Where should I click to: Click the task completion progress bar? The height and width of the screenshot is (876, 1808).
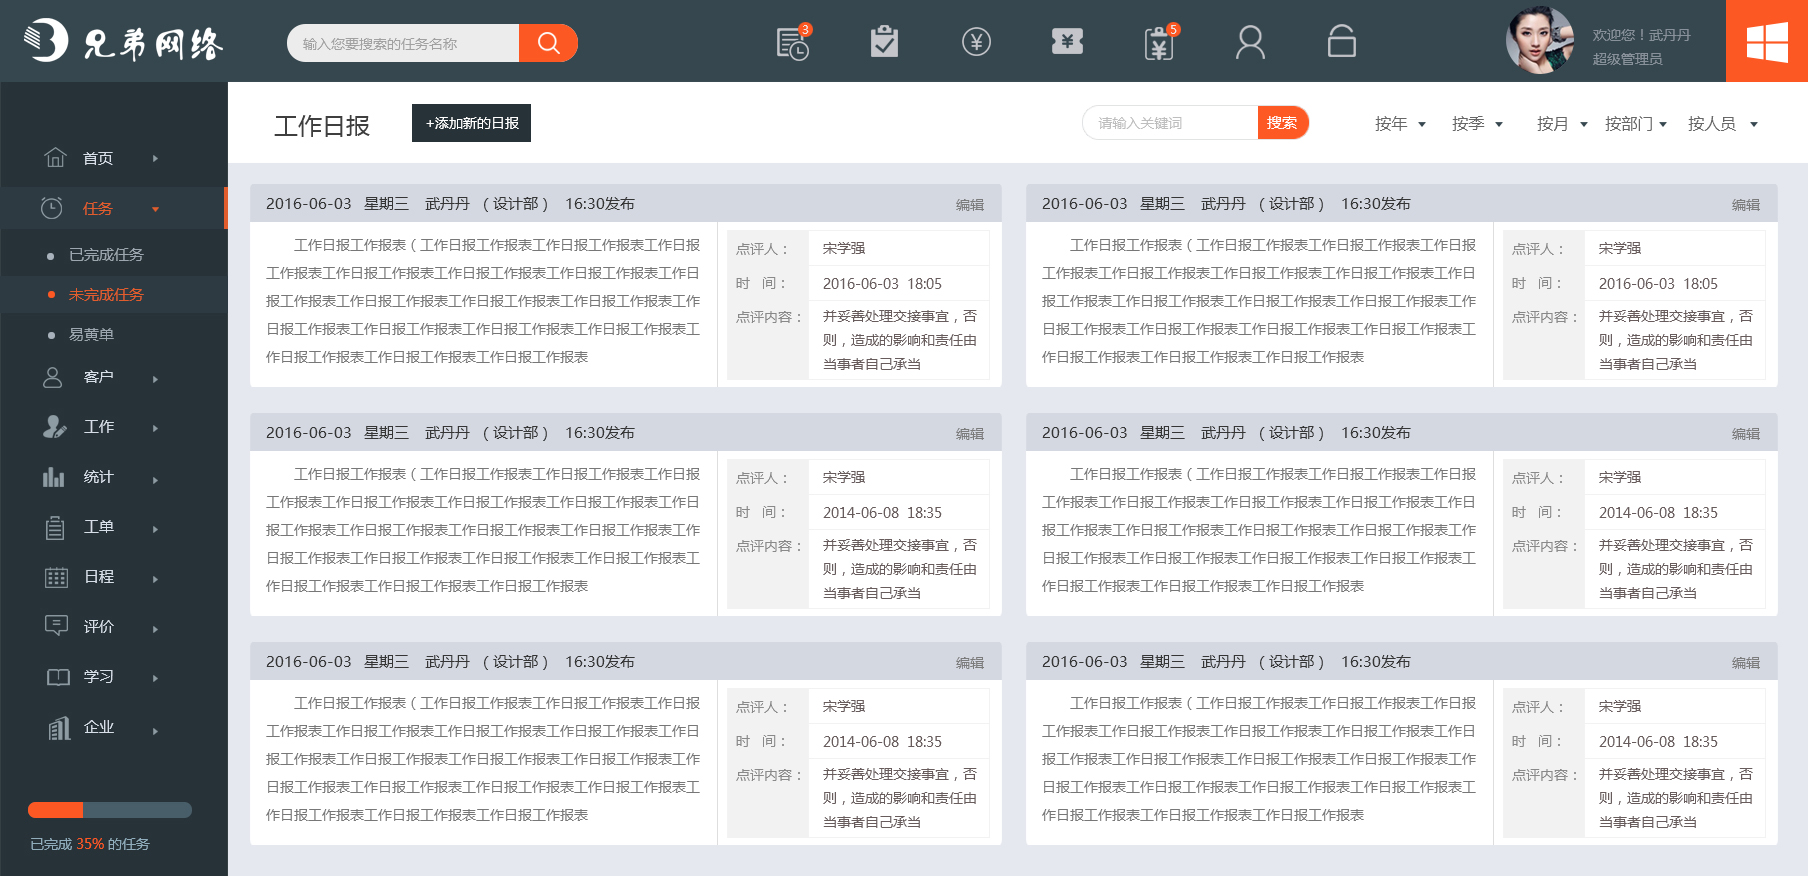pos(110,810)
